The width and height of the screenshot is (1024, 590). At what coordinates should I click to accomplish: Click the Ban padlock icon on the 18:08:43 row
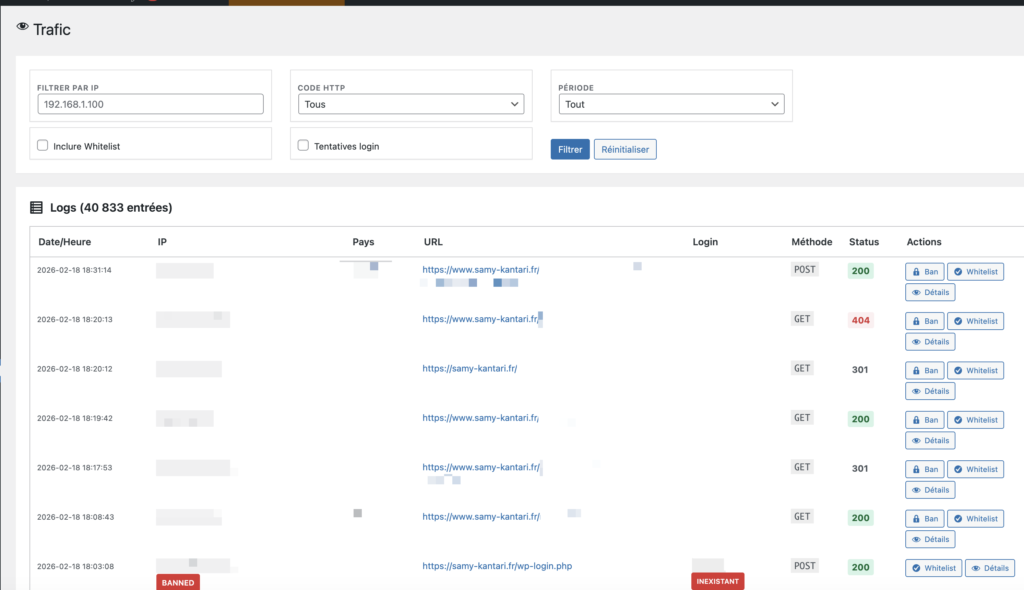(914, 518)
